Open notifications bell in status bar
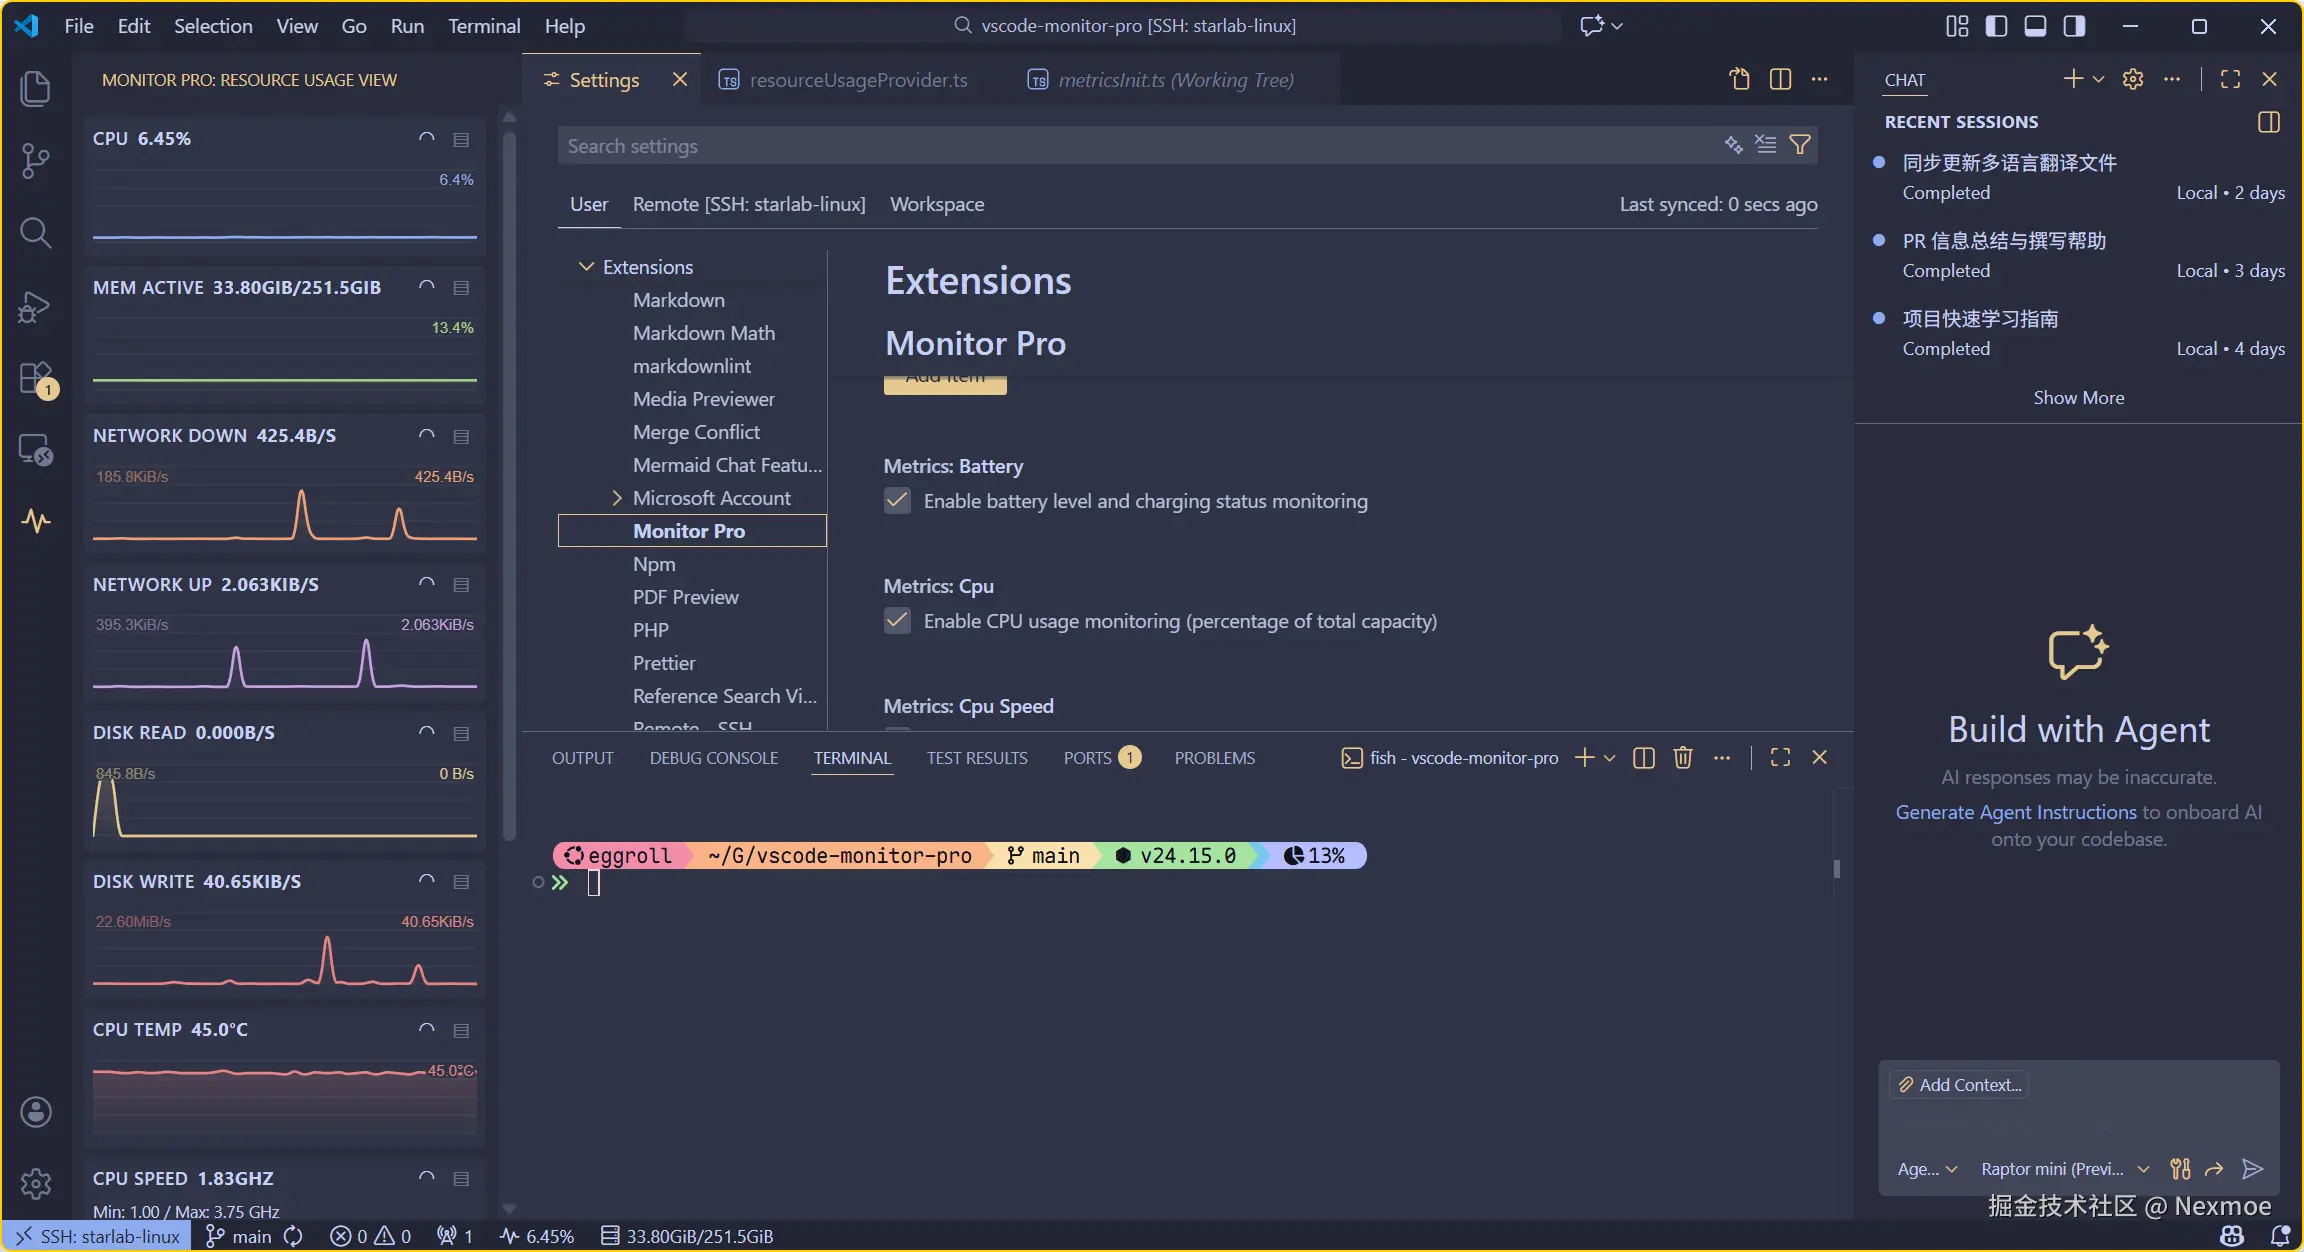The height and width of the screenshot is (1252, 2304). click(x=2281, y=1236)
